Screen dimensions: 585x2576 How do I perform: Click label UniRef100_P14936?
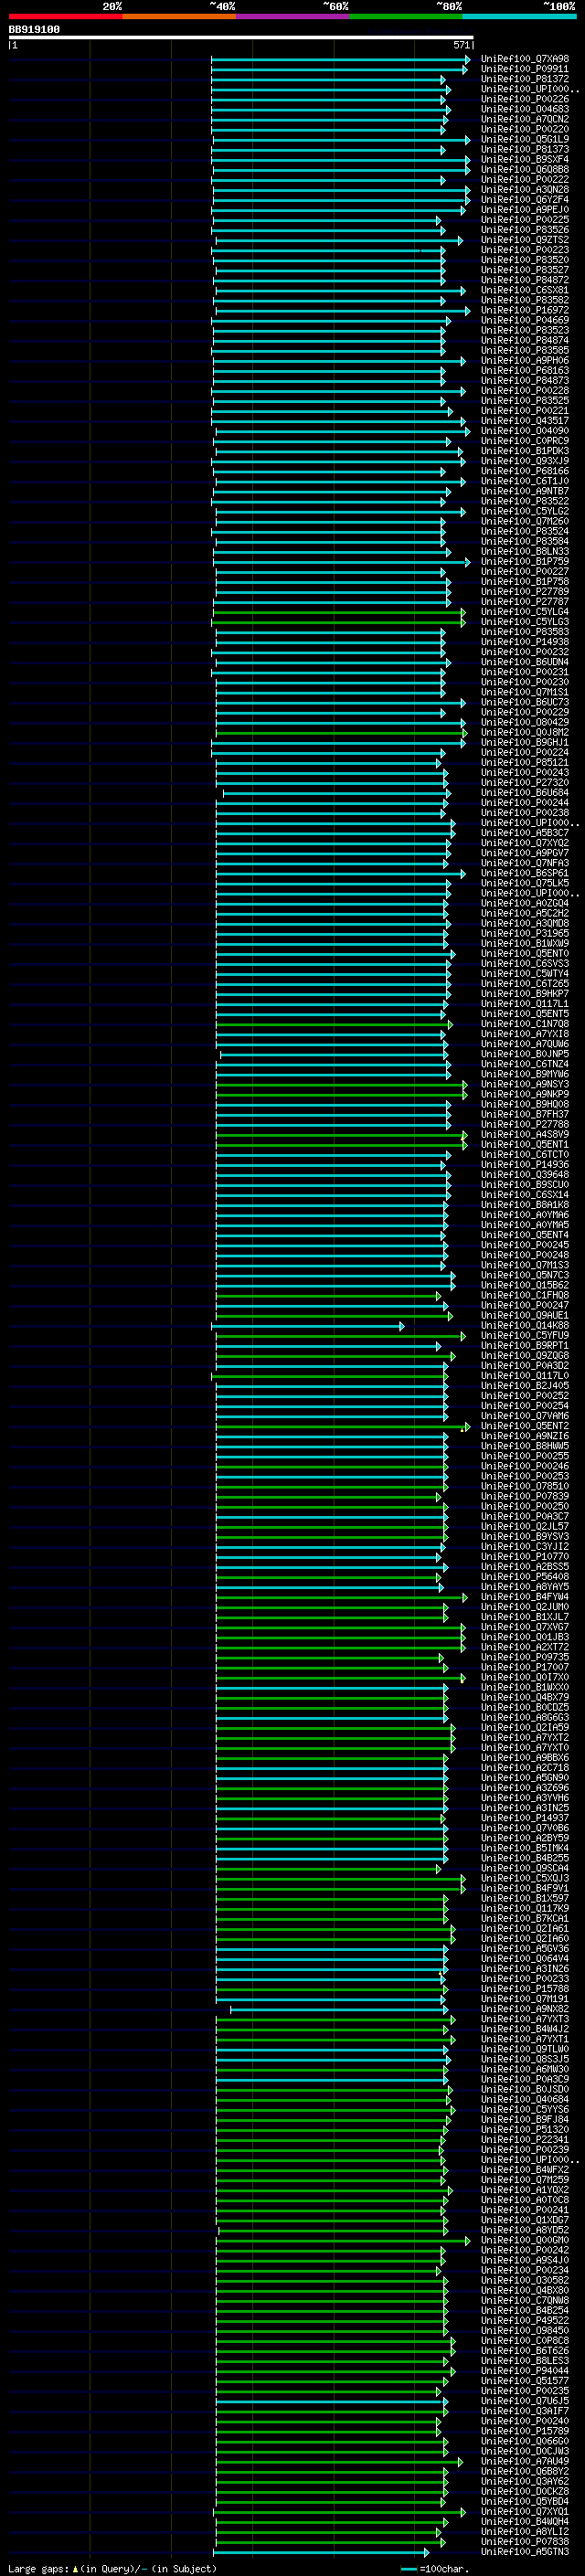(x=525, y=1165)
